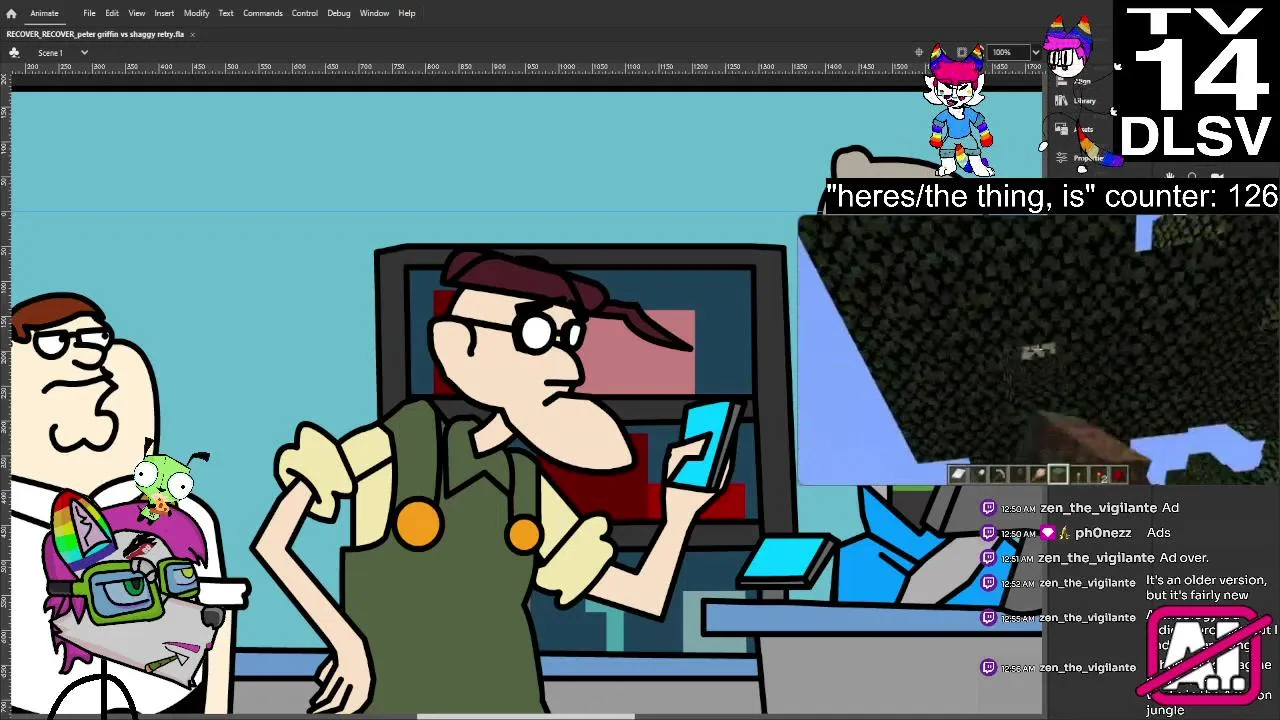Click the Library panel label

[1085, 101]
